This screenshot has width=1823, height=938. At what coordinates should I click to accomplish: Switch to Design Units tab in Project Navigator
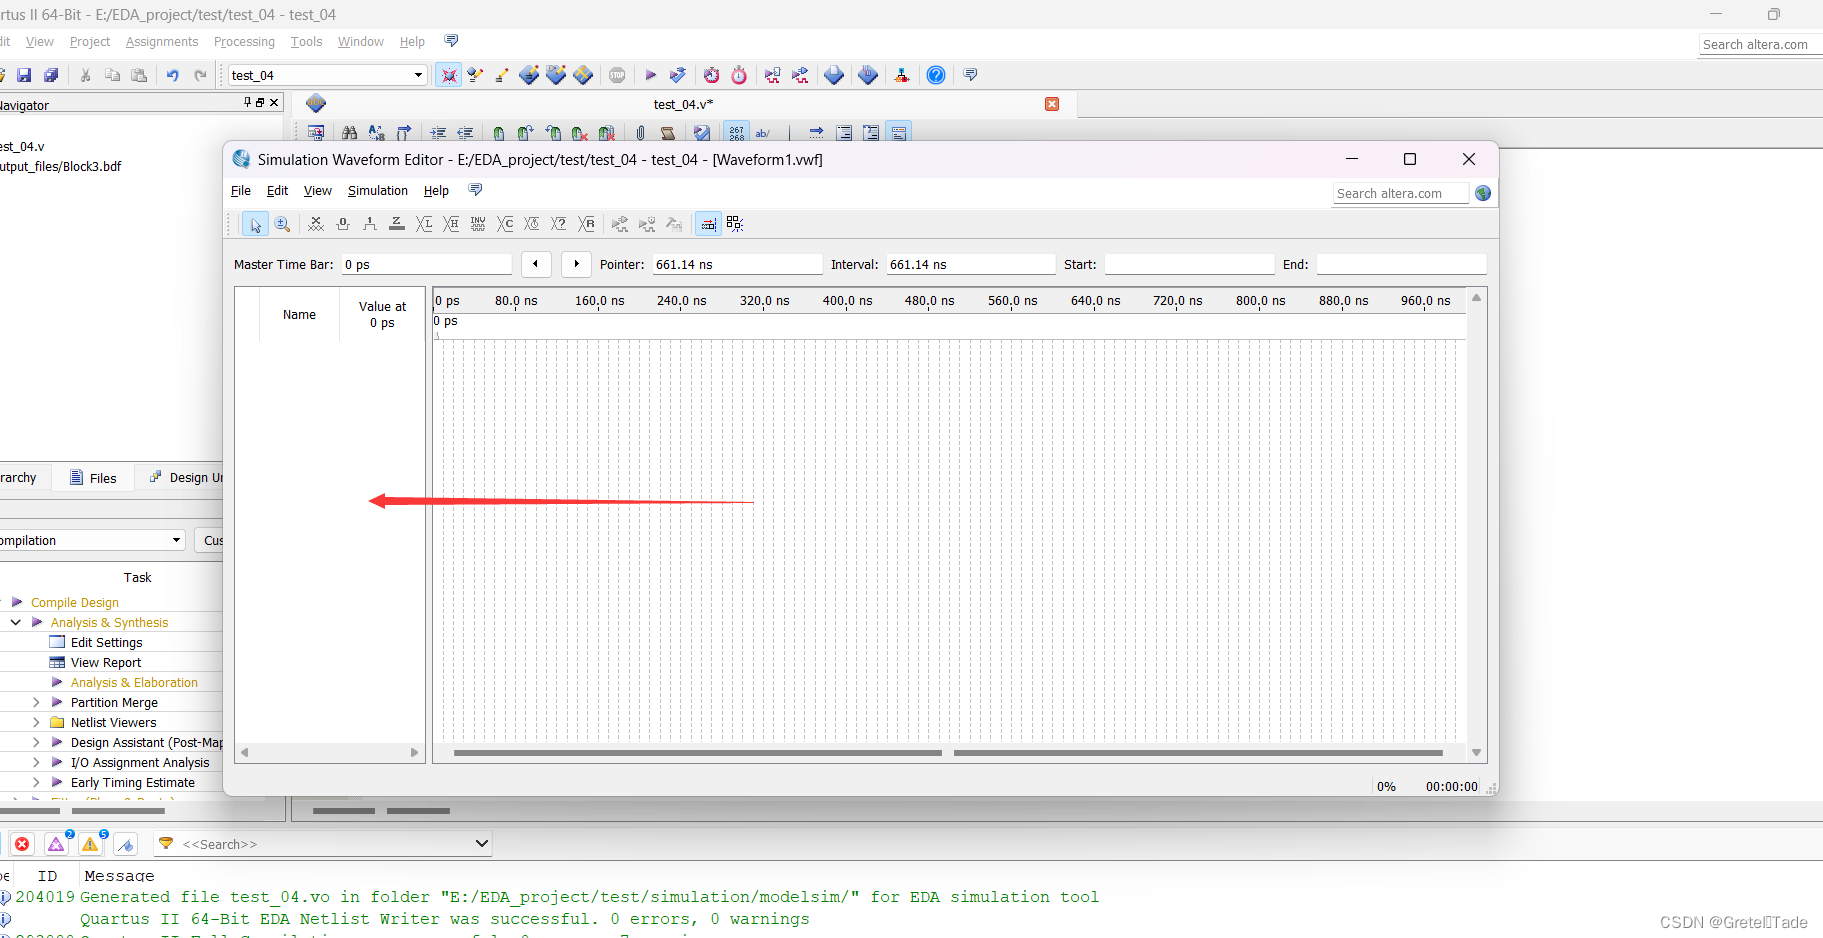[x=186, y=478]
